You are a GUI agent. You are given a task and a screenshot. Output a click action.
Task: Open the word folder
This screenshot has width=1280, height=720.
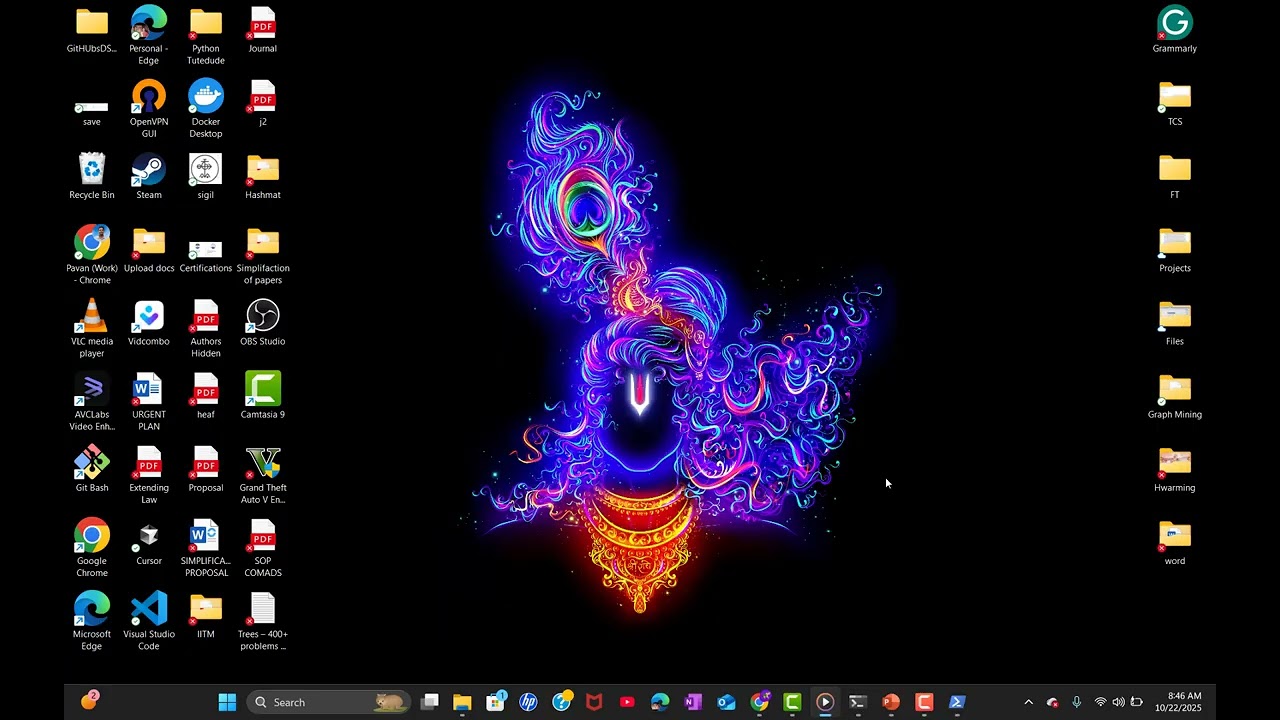[1175, 535]
